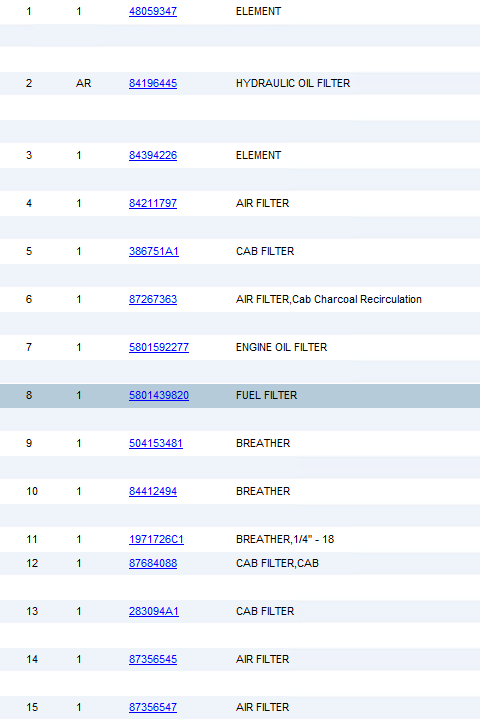480x721 pixels.
Task: Open cab filter part 87684088
Action: [153, 563]
